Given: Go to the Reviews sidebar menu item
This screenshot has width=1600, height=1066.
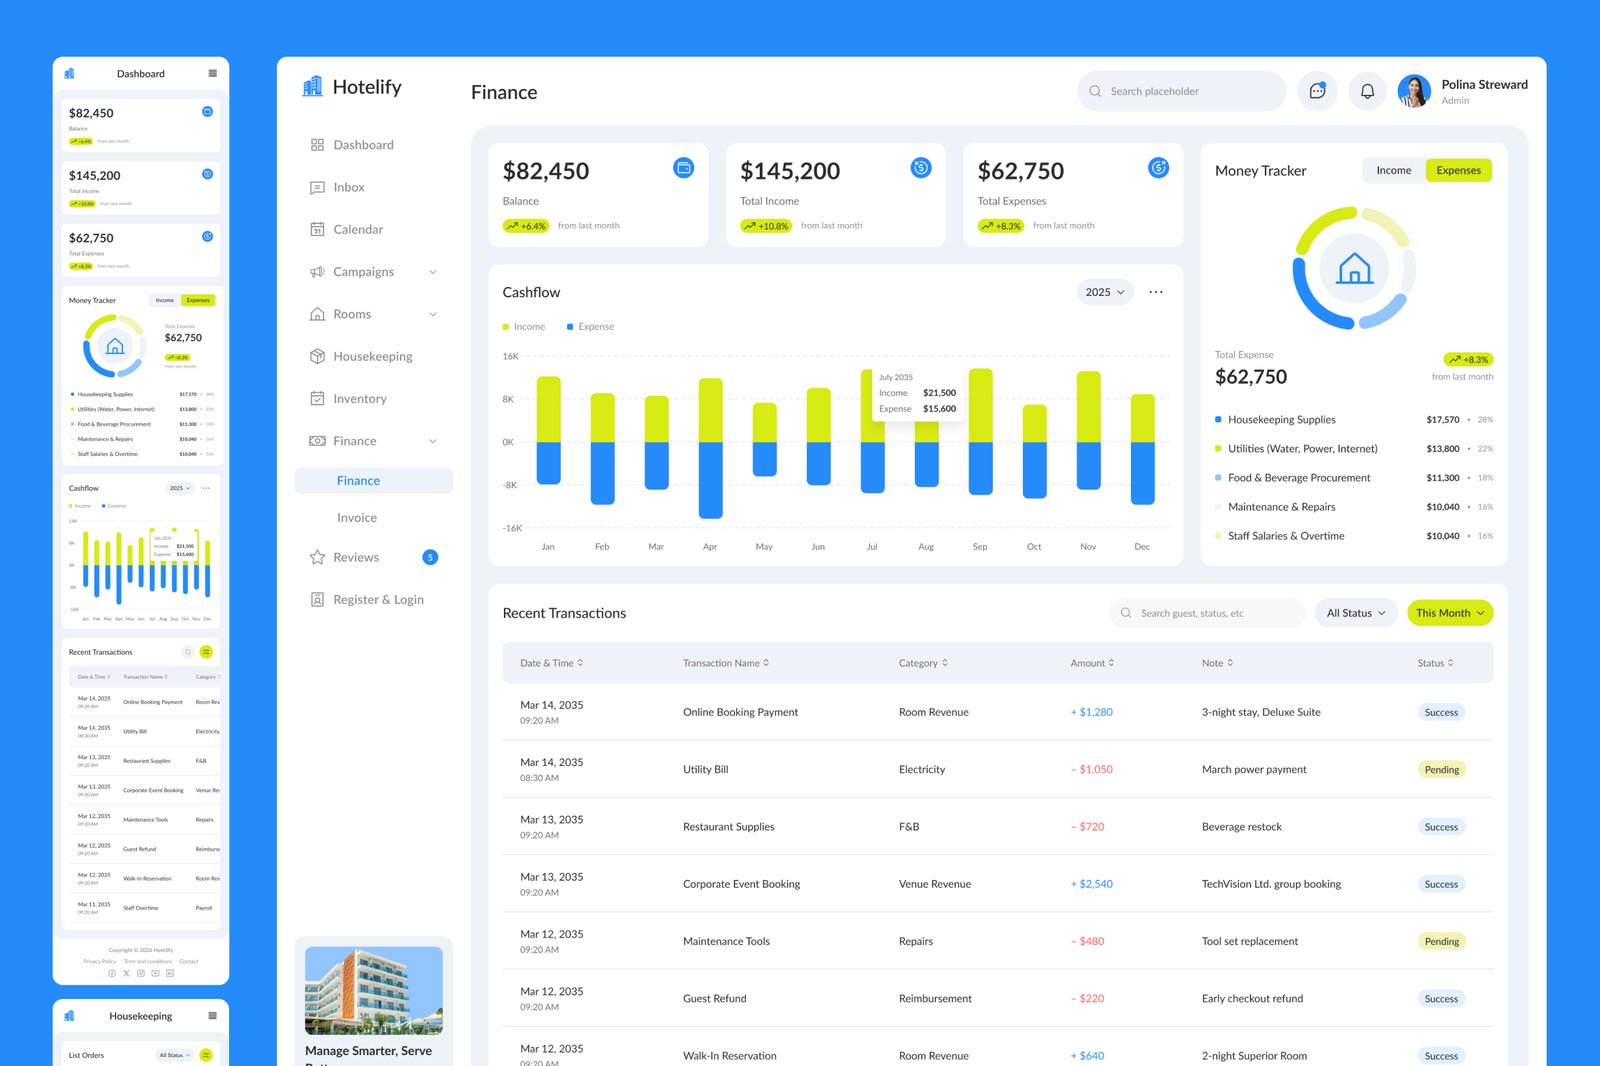Looking at the screenshot, I should [355, 557].
